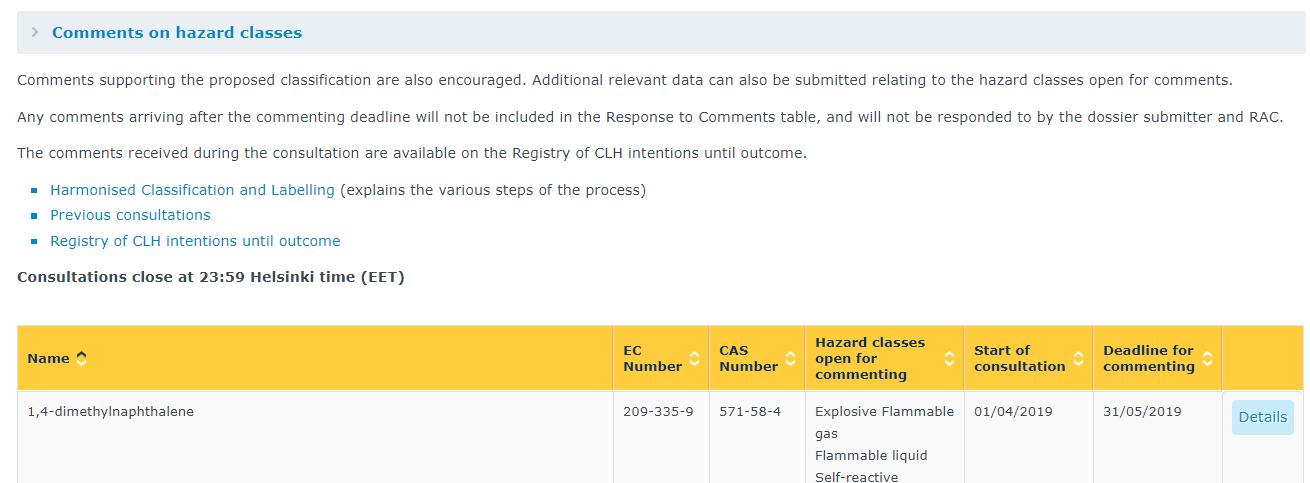The image size is (1310, 483).
Task: Click the Deadline for commenting header label
Action: [1148, 358]
